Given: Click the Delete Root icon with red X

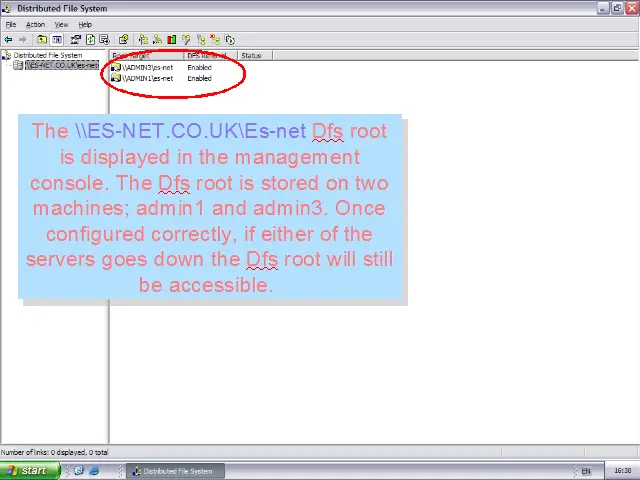Looking at the screenshot, I should [x=215, y=40].
